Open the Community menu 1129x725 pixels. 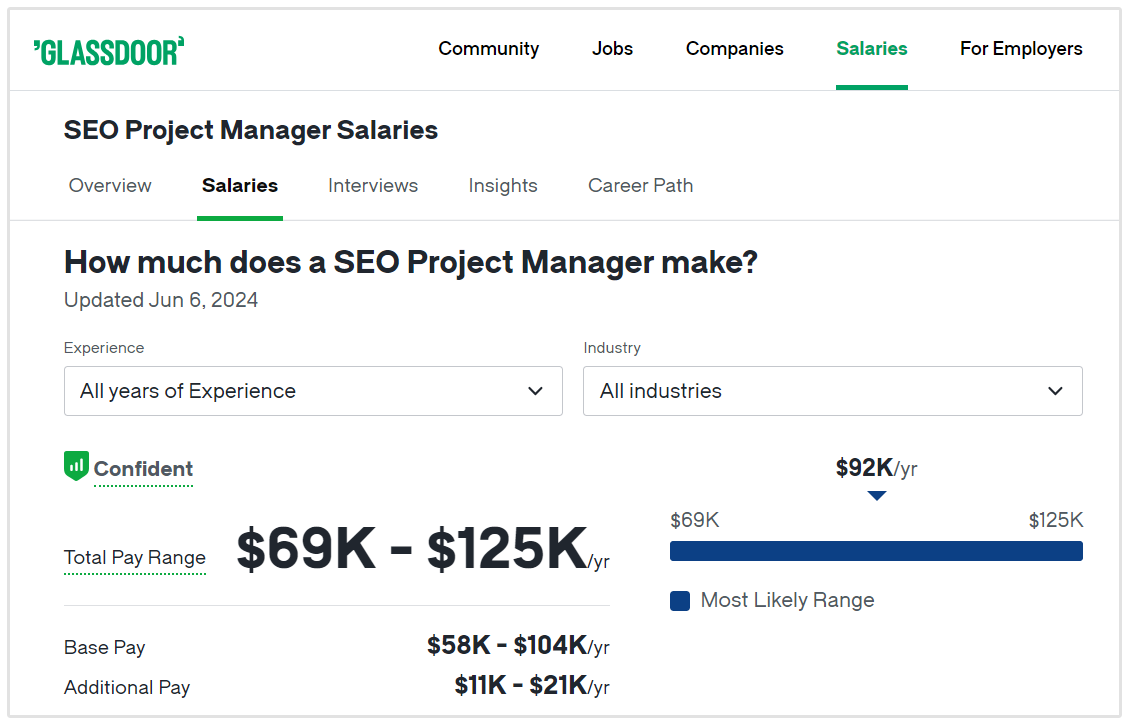pos(488,49)
